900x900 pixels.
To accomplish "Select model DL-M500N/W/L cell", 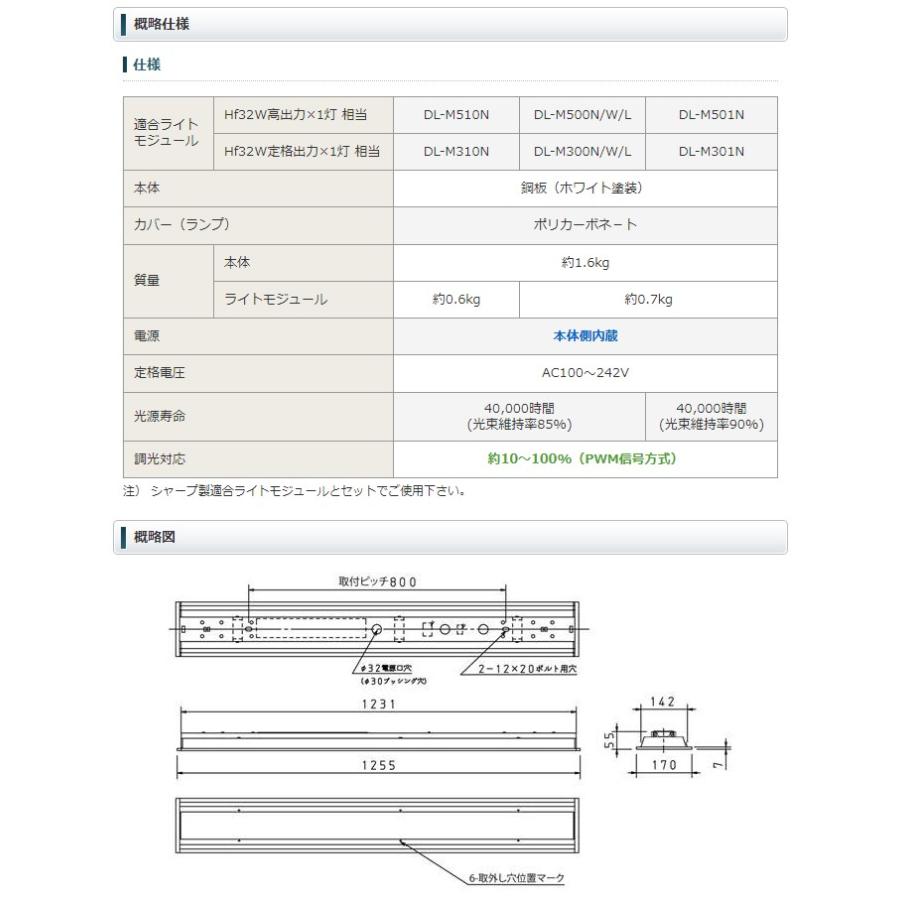I will (x=582, y=115).
